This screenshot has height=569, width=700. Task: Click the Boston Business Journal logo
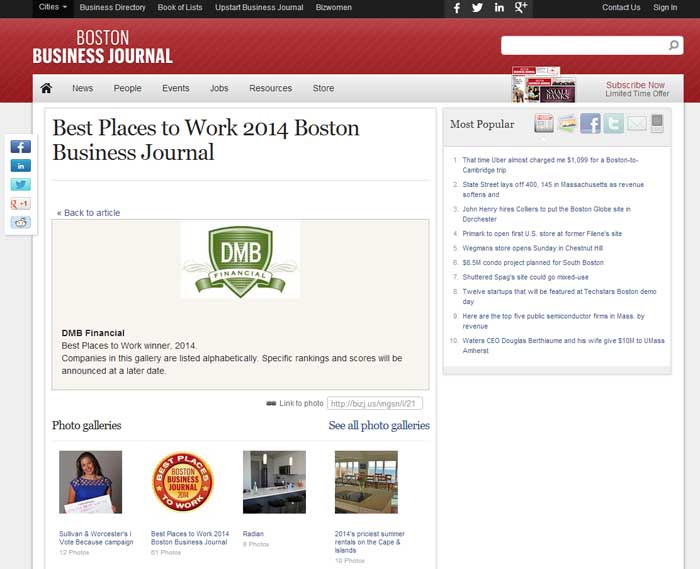[102, 47]
